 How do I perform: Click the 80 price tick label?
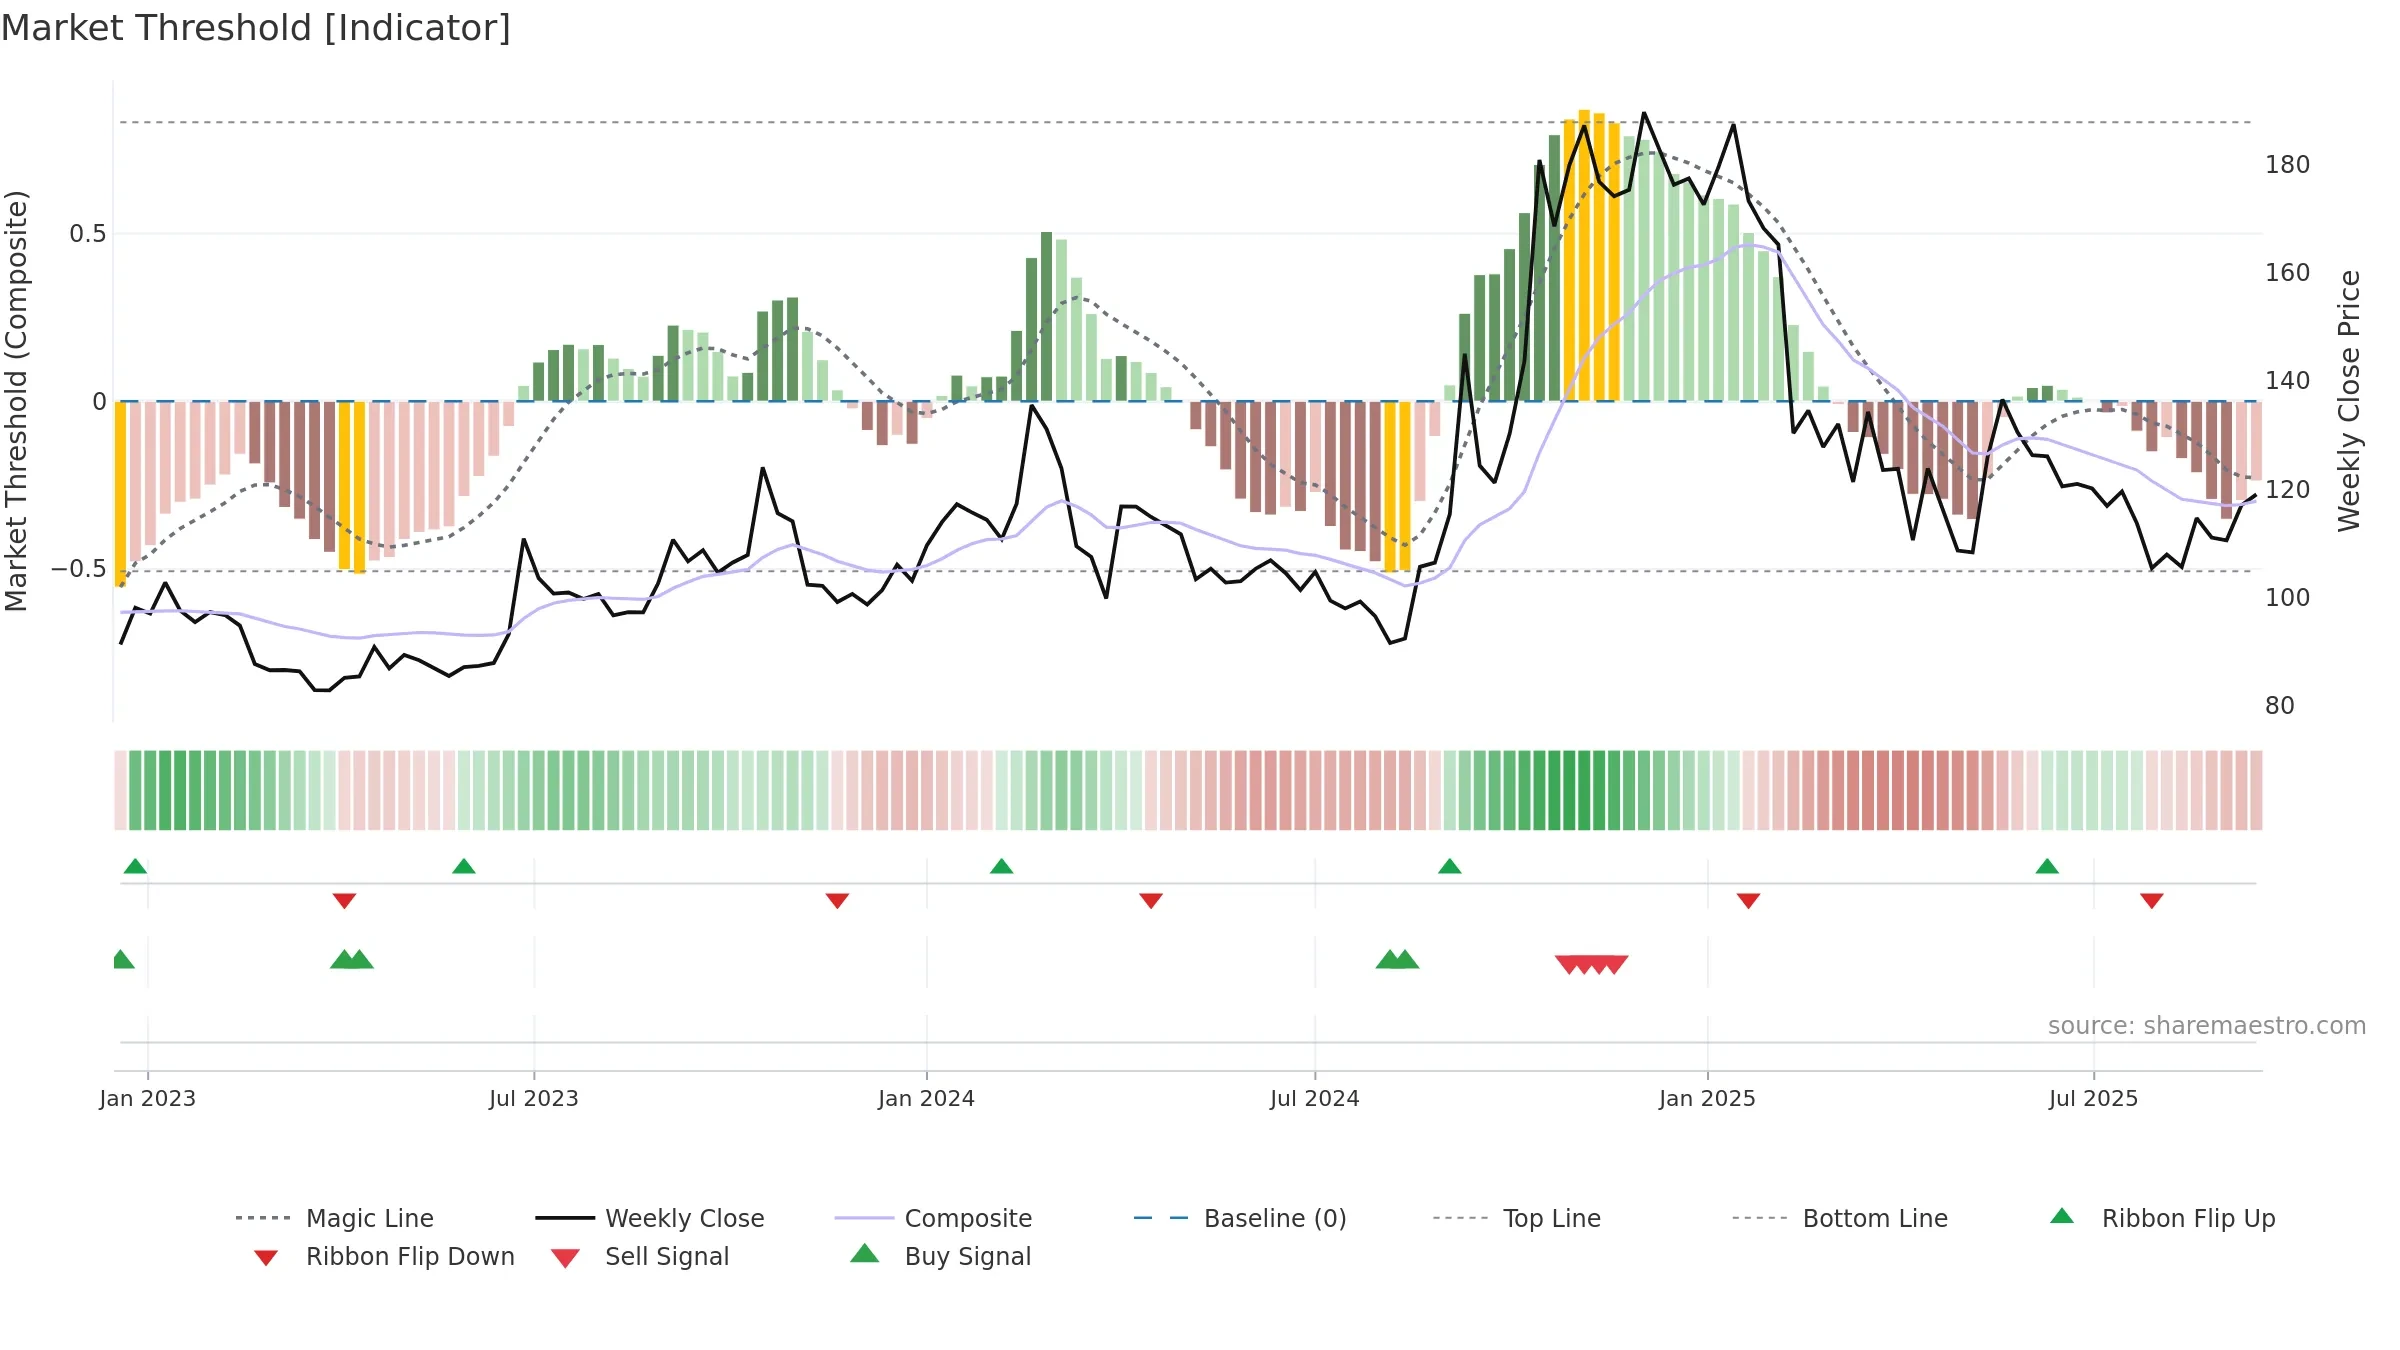(2279, 706)
